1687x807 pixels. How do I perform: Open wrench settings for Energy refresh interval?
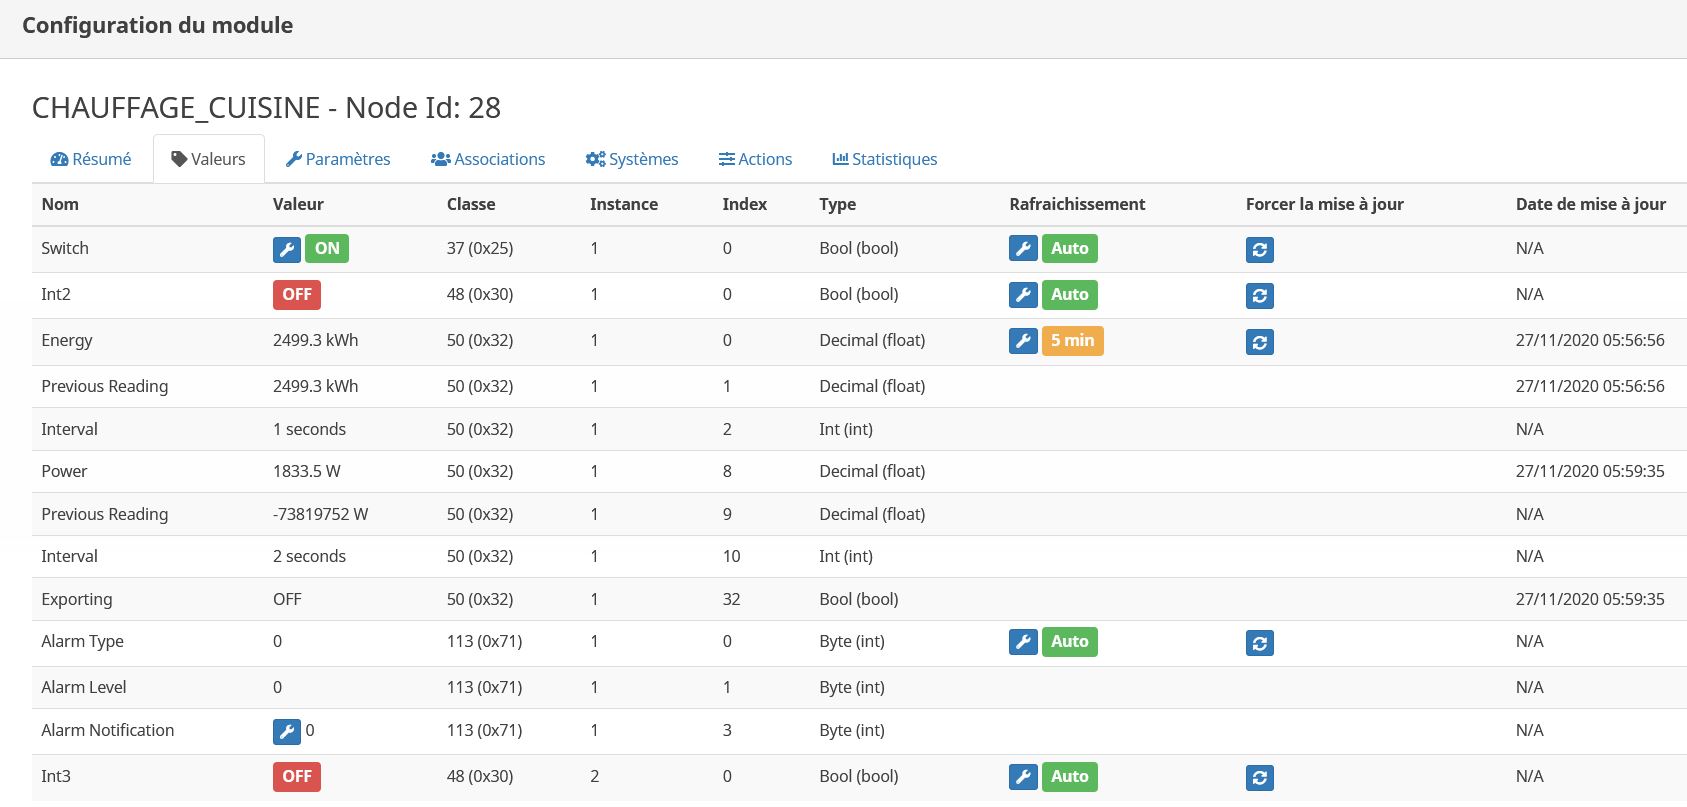tap(1023, 341)
